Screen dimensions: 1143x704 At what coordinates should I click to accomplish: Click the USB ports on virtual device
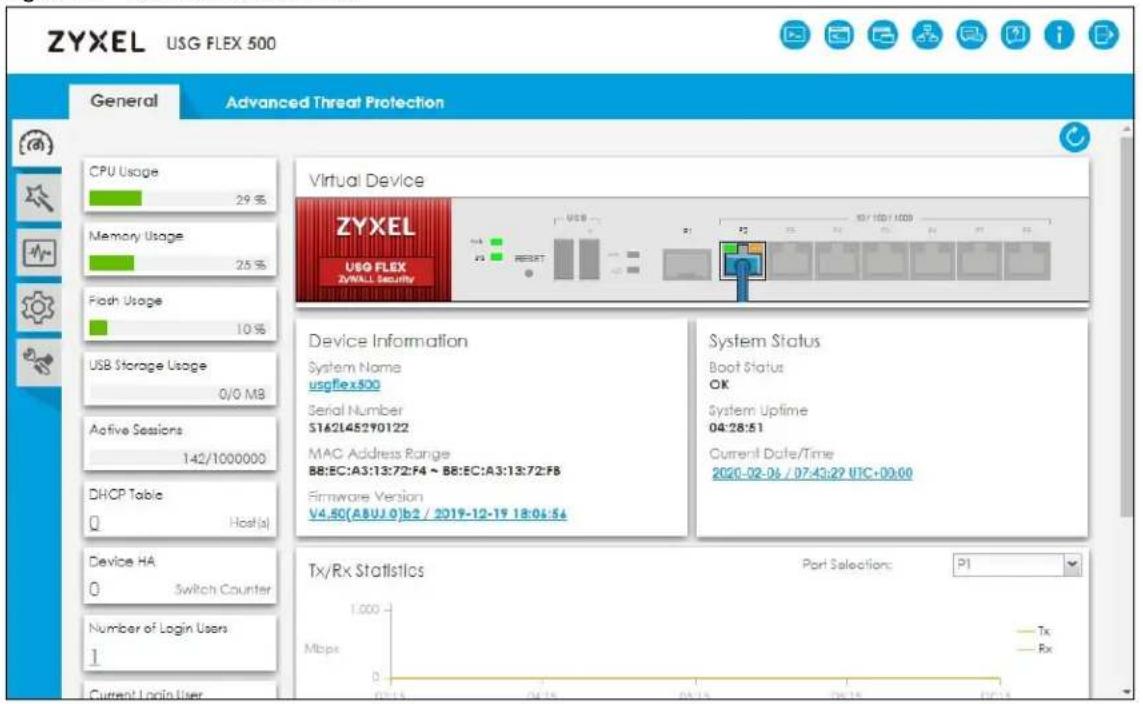(x=577, y=259)
